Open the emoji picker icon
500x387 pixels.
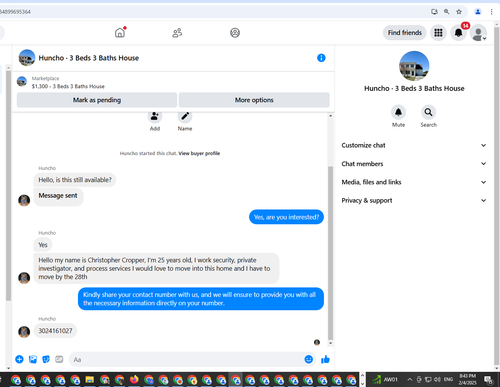(x=309, y=359)
